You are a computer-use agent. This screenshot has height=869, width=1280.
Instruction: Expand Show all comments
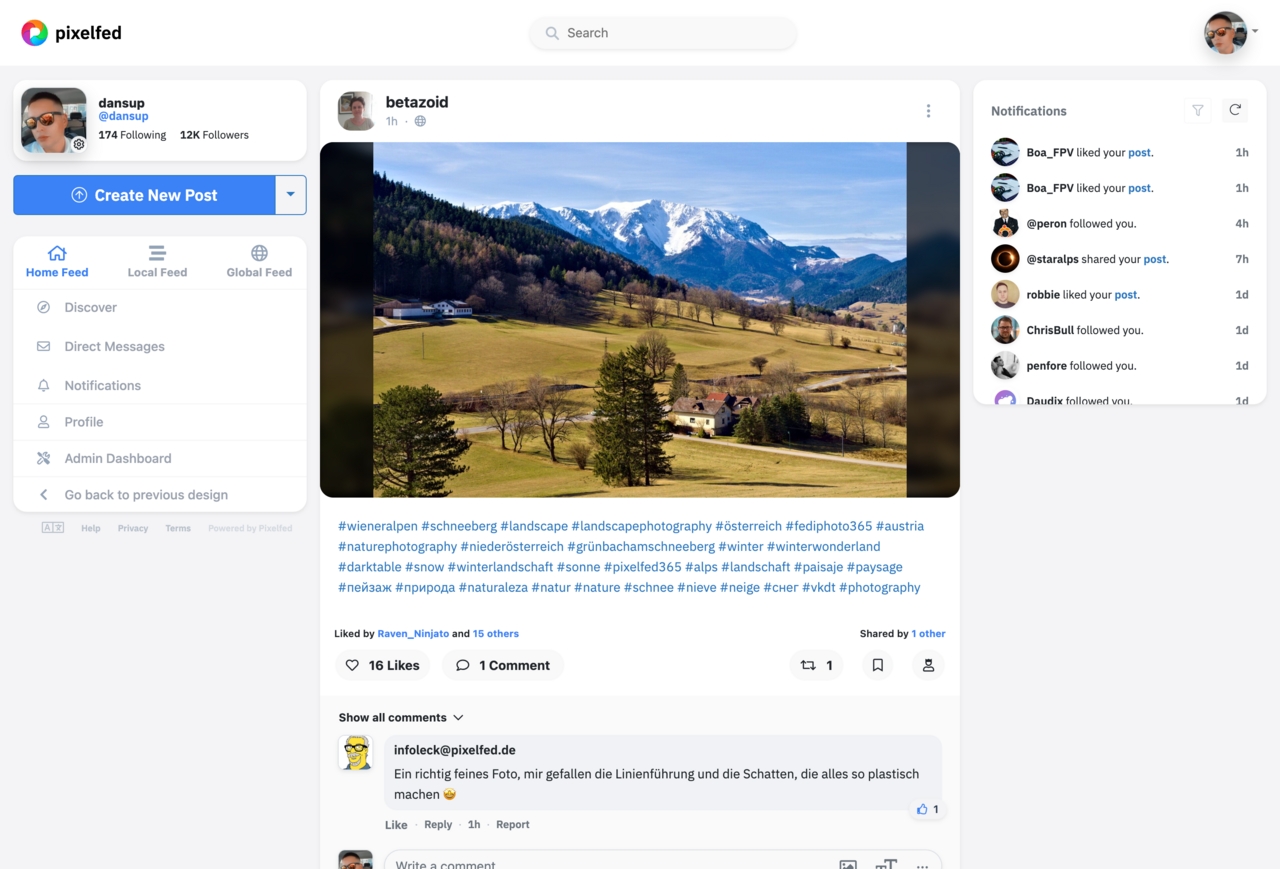401,717
